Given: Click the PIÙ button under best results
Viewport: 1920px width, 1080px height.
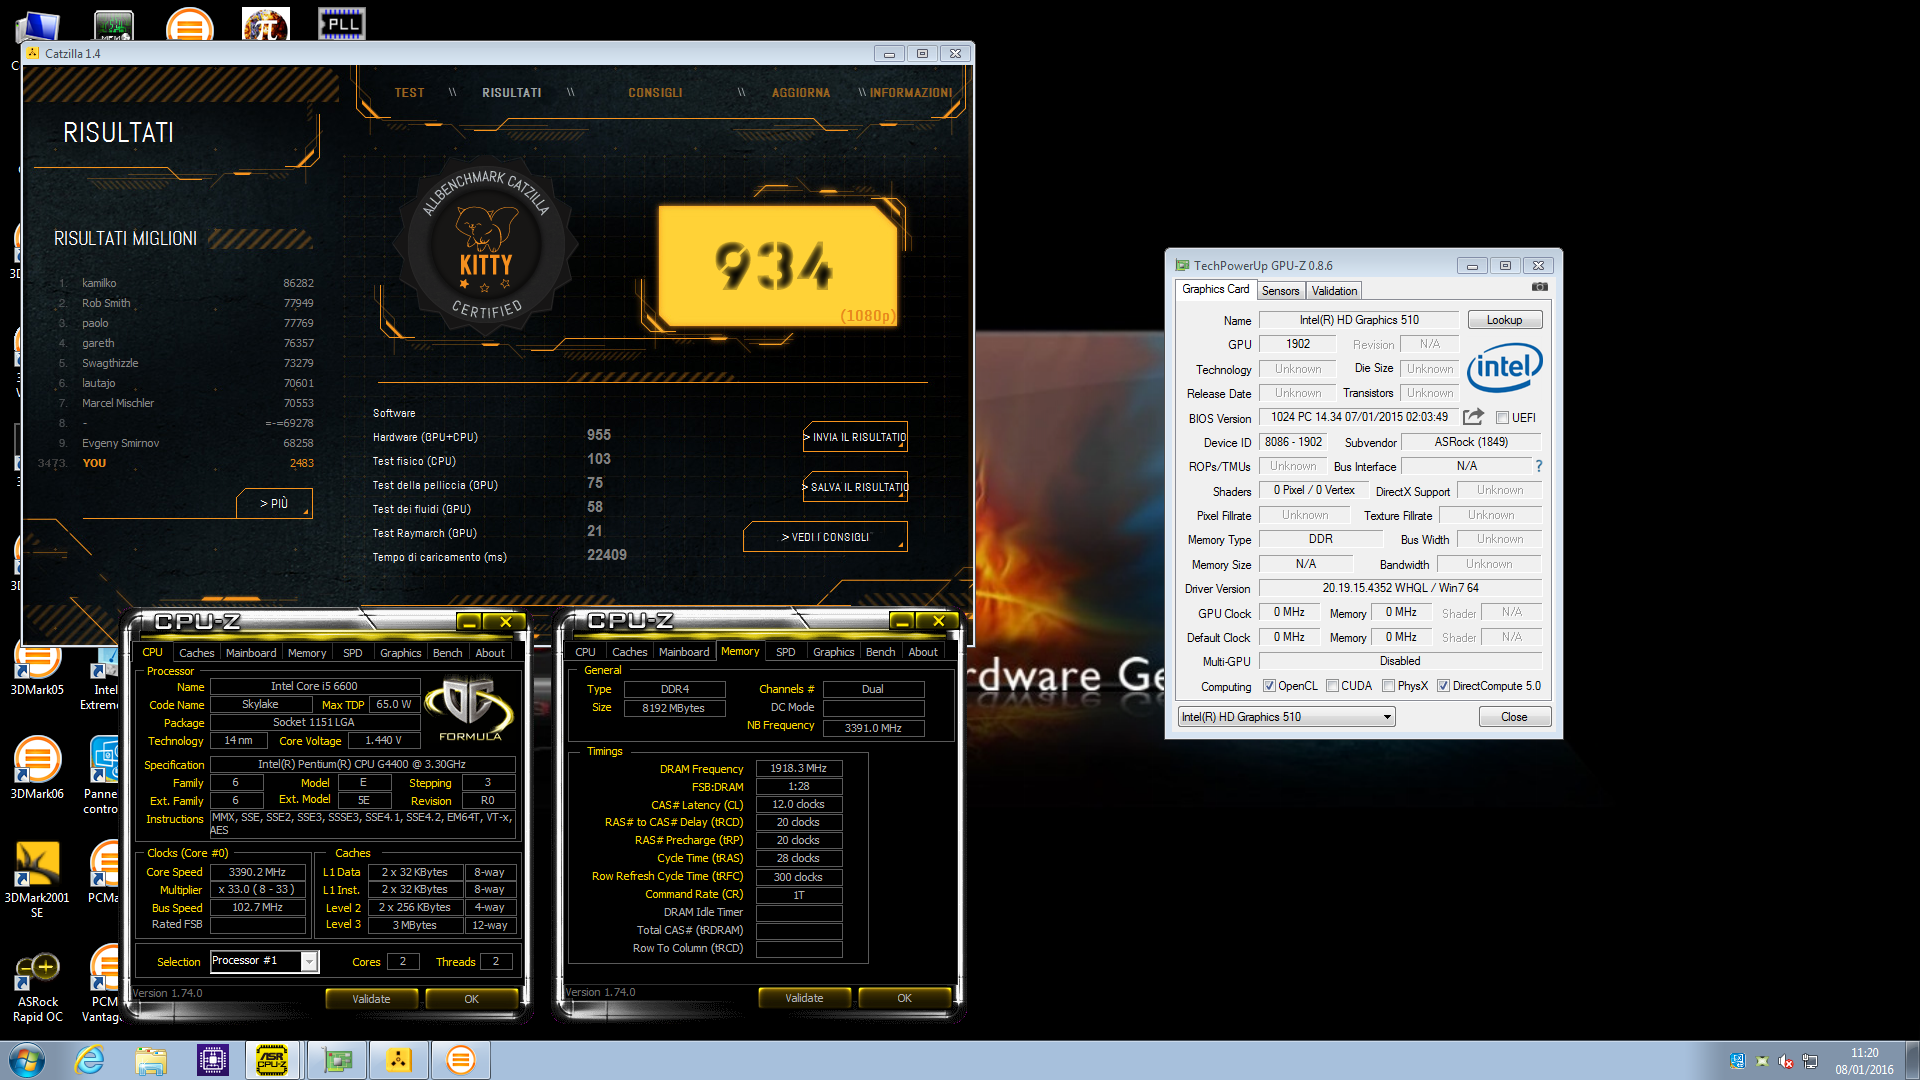Looking at the screenshot, I should [274, 503].
